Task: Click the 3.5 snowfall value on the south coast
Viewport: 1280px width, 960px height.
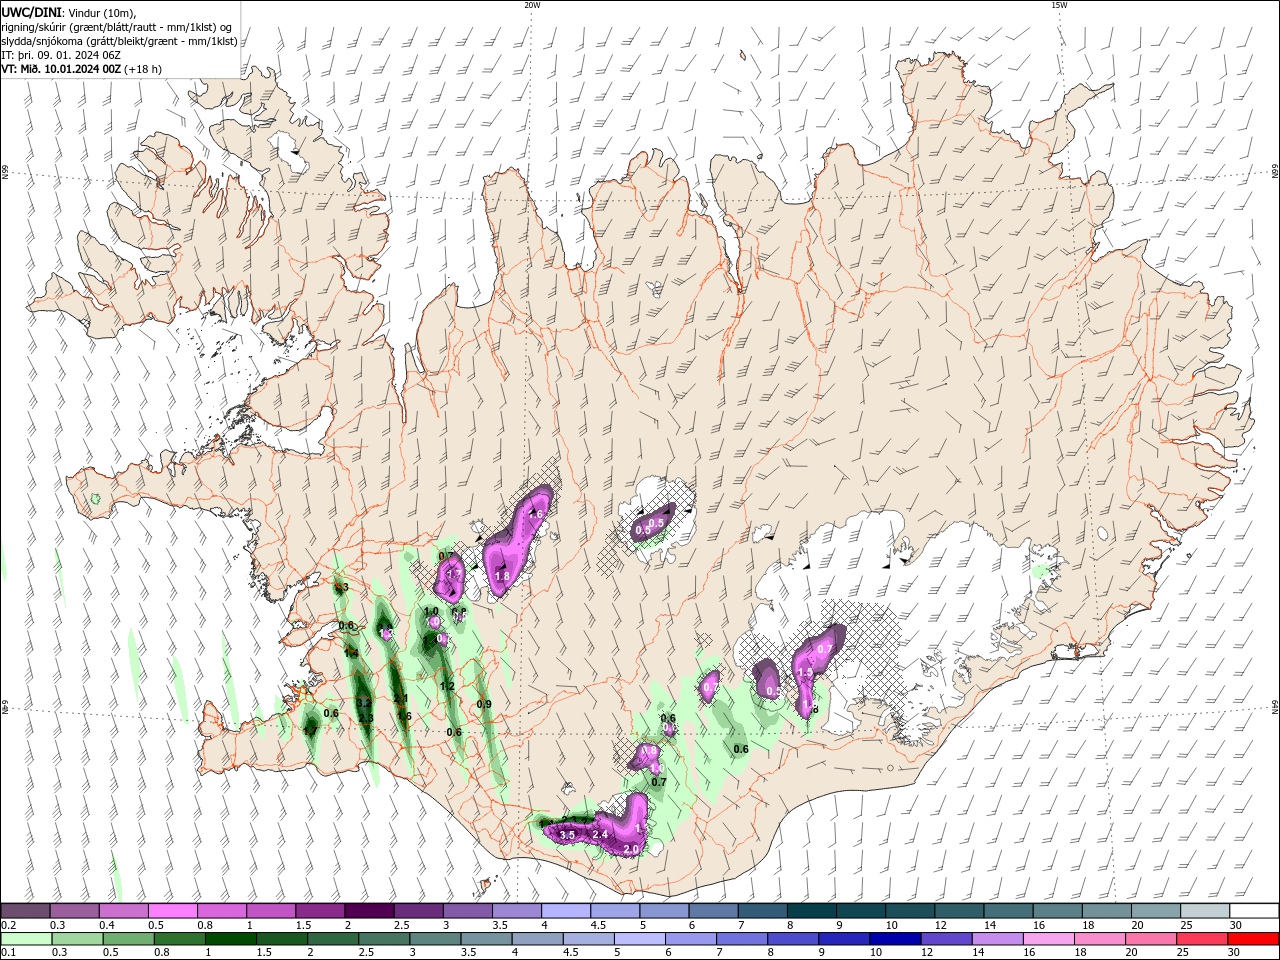Action: click(567, 834)
